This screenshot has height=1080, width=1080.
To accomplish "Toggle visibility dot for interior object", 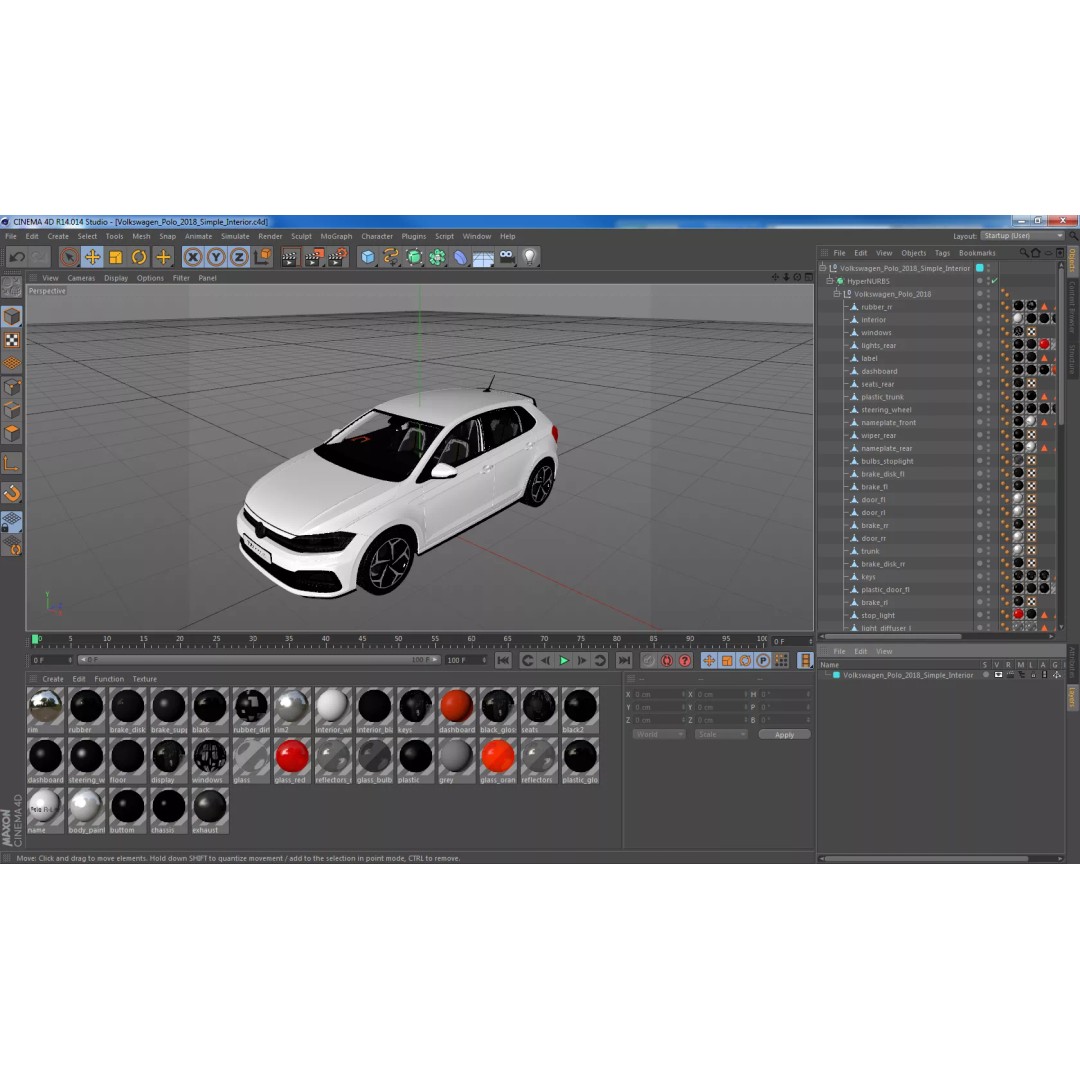I will 979,318.
